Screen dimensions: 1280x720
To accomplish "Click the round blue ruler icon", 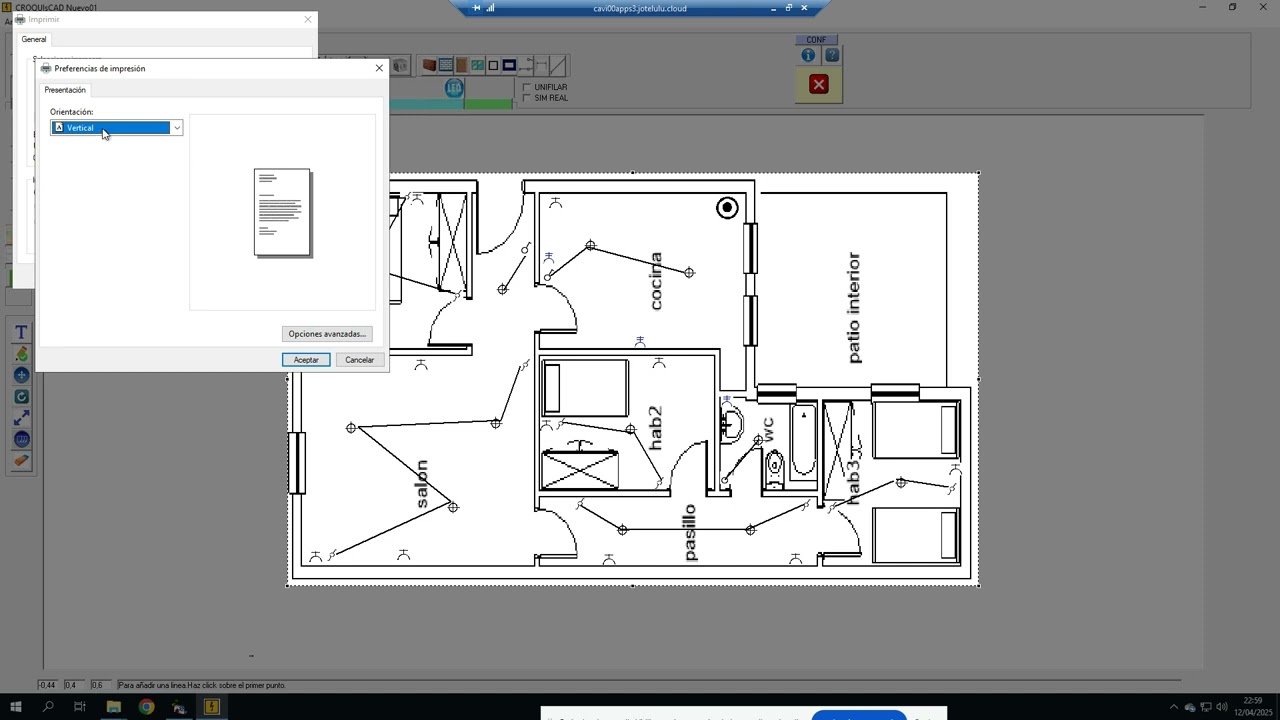I will coord(21,440).
